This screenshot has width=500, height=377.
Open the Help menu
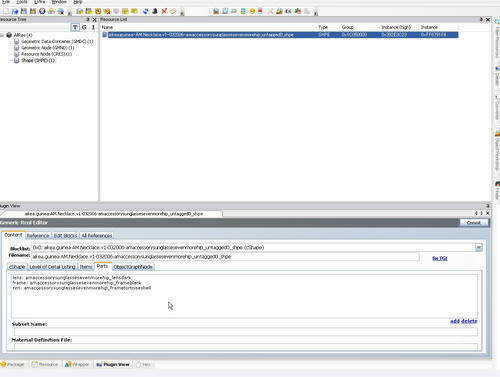click(77, 2)
